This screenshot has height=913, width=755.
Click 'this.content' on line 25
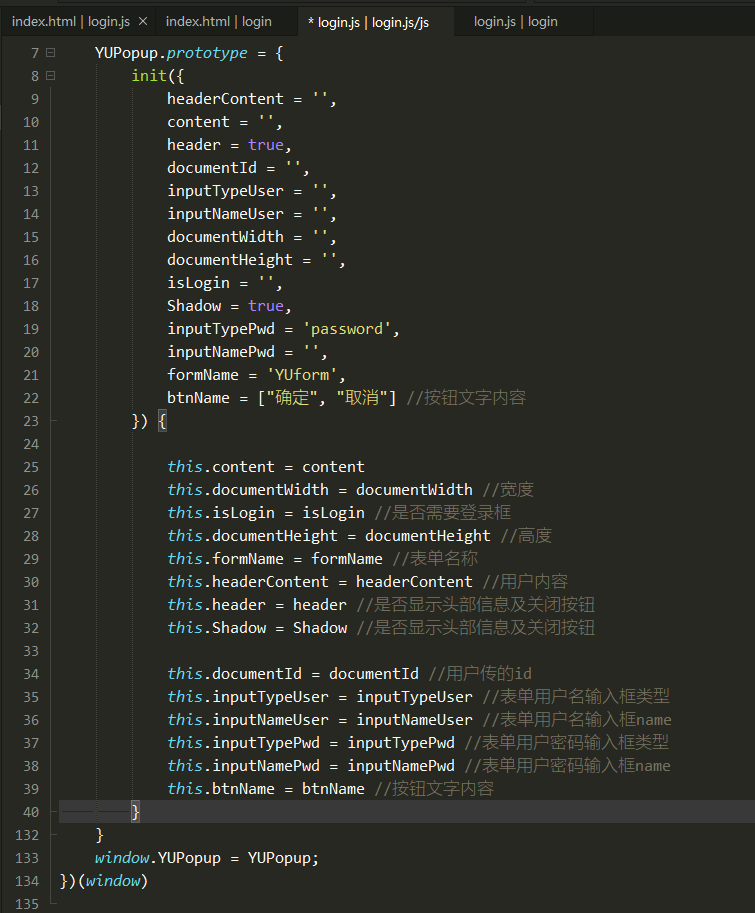[221, 467]
